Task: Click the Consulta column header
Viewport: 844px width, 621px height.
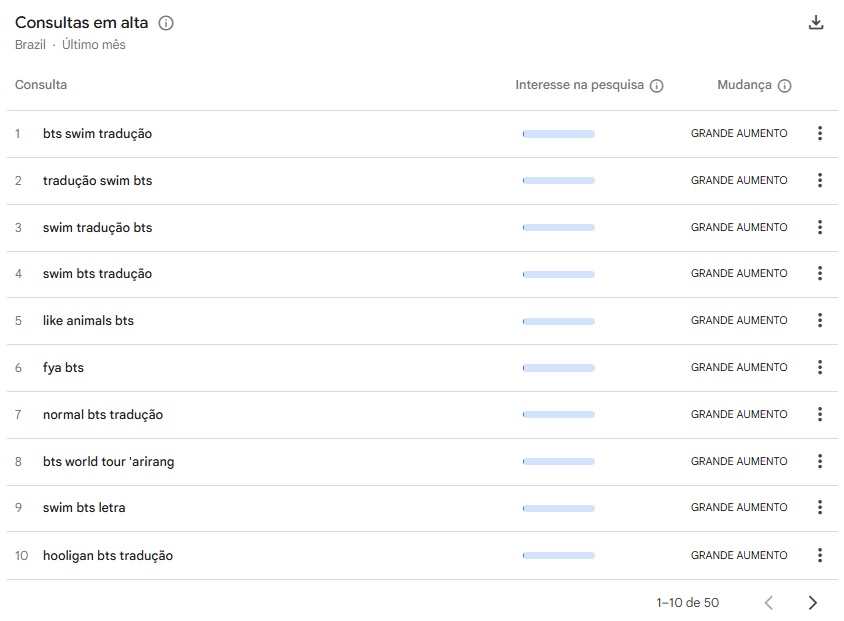Action: (x=41, y=85)
